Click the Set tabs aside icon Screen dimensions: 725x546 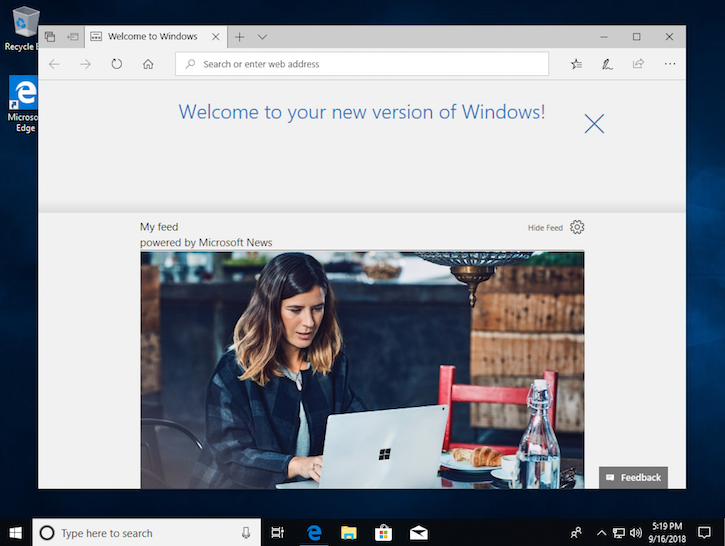point(73,37)
